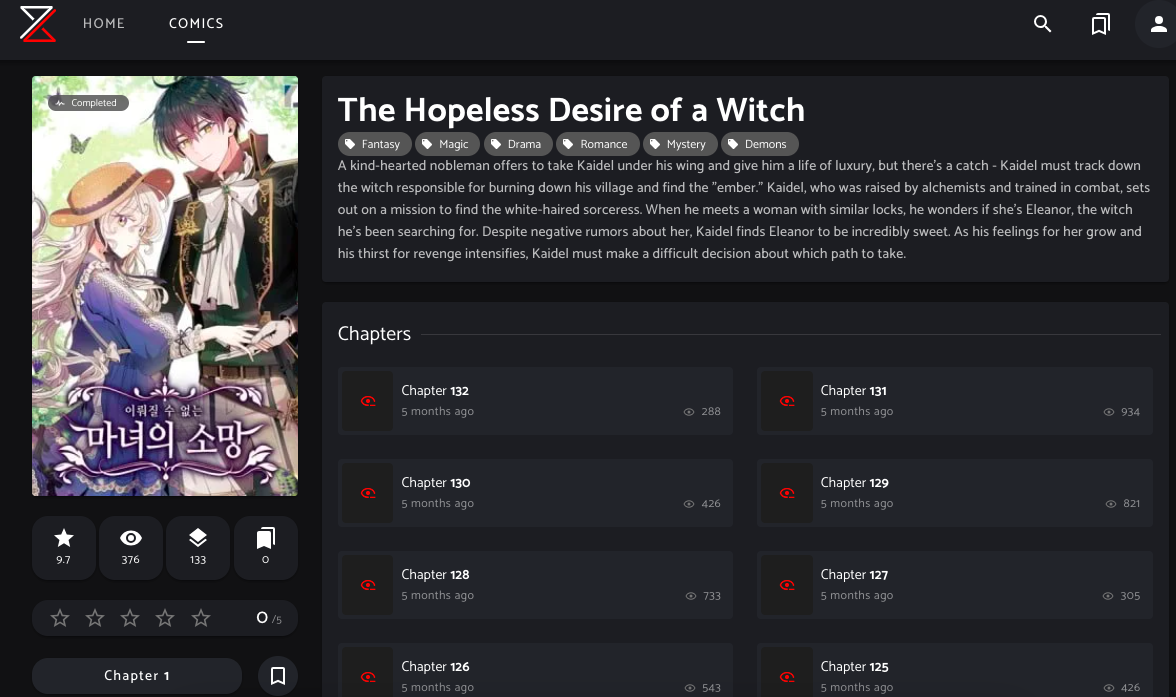Open saved bookmarks from the navbar icon

1101,24
